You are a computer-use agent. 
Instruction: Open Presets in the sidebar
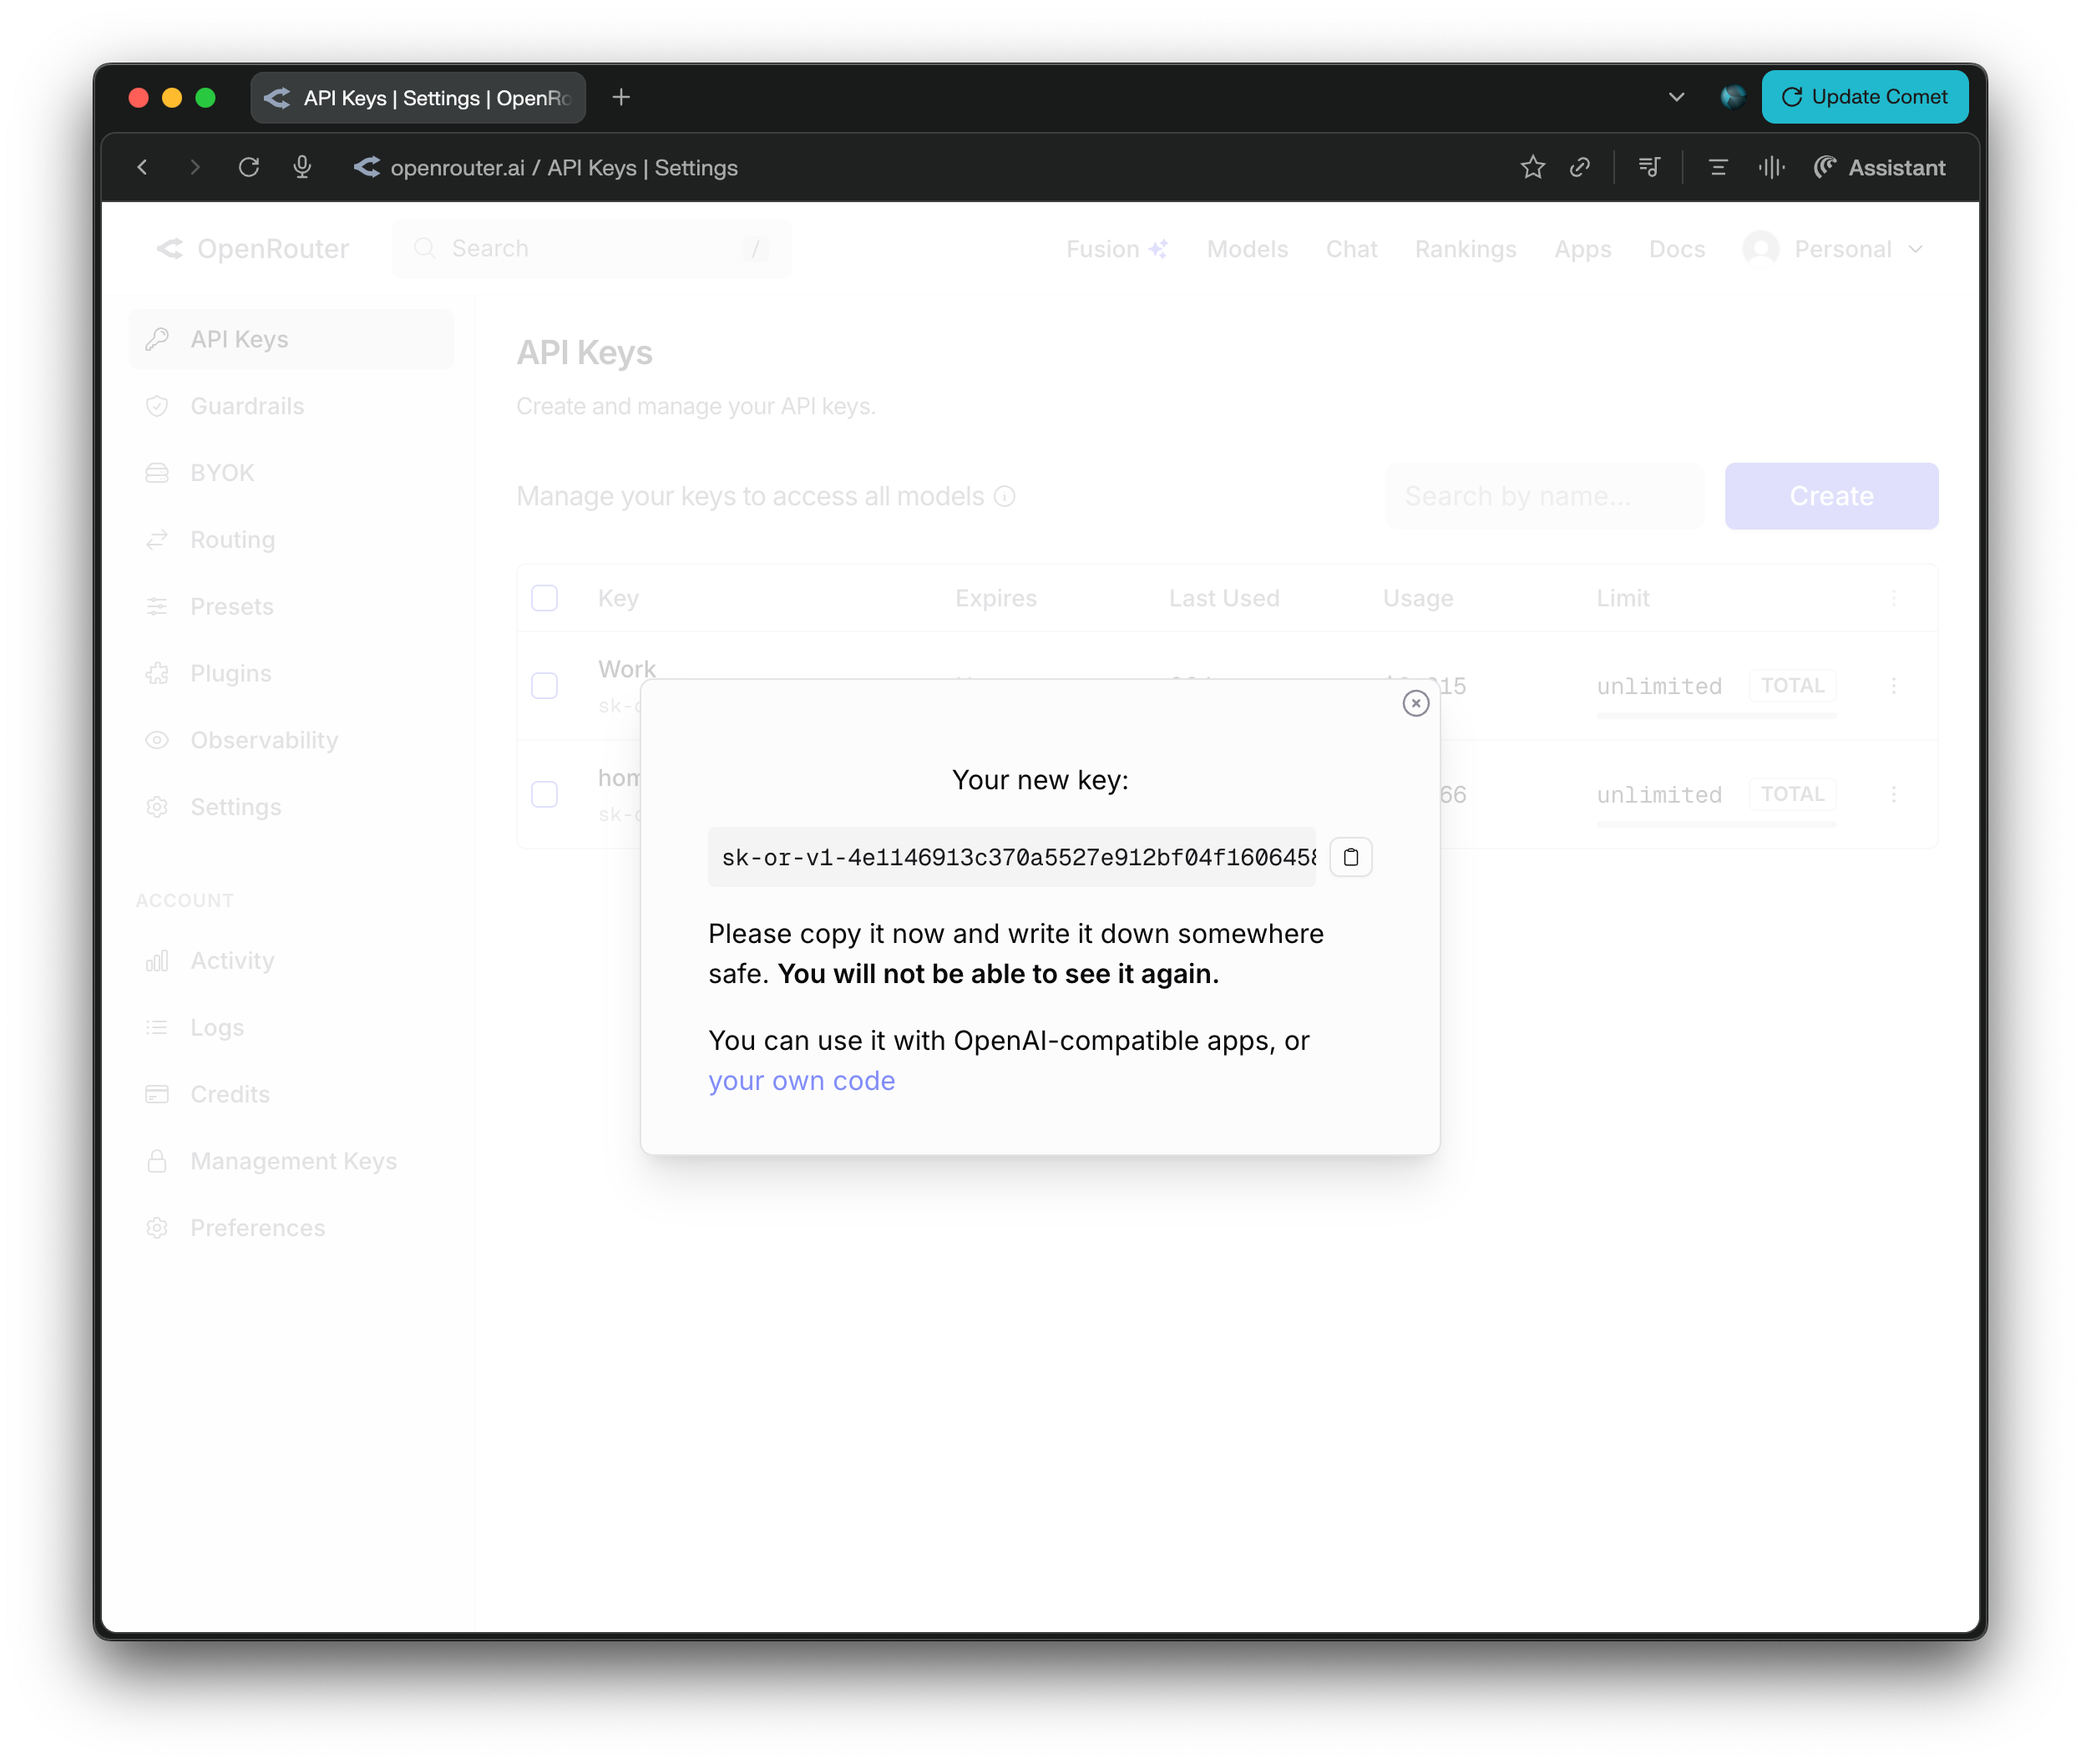[x=290, y=607]
